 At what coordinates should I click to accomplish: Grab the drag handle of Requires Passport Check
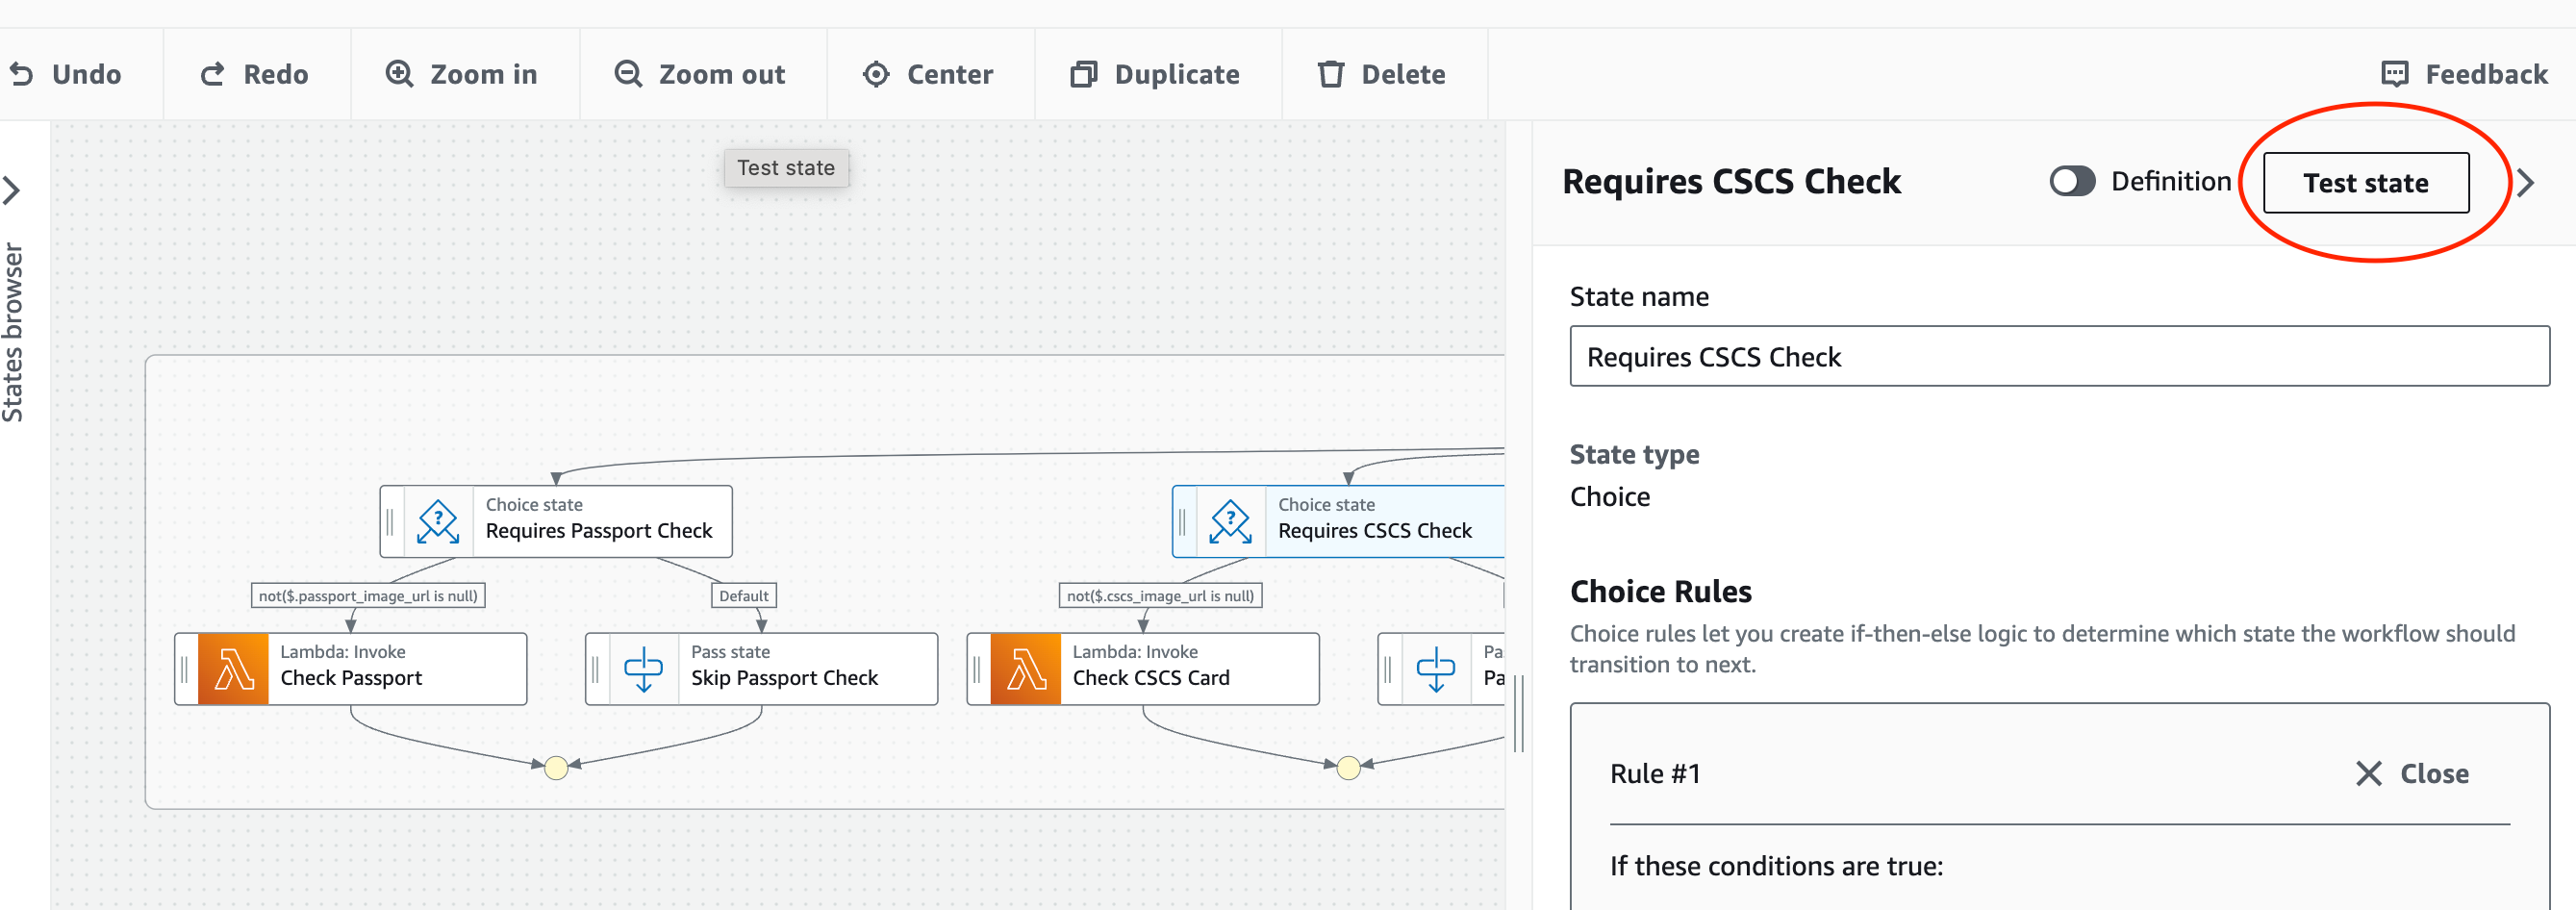391,521
